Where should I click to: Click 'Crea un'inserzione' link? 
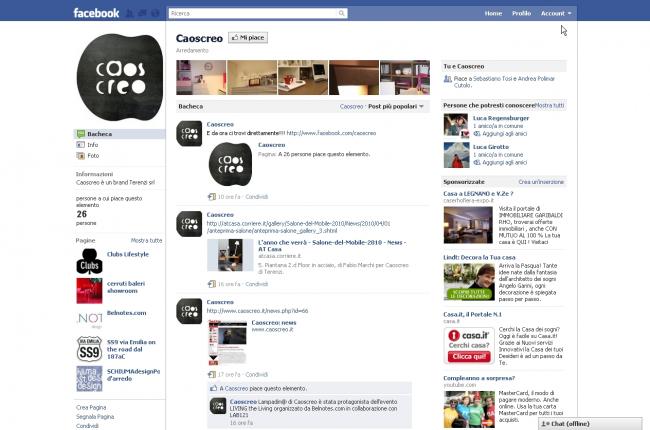pos(541,182)
